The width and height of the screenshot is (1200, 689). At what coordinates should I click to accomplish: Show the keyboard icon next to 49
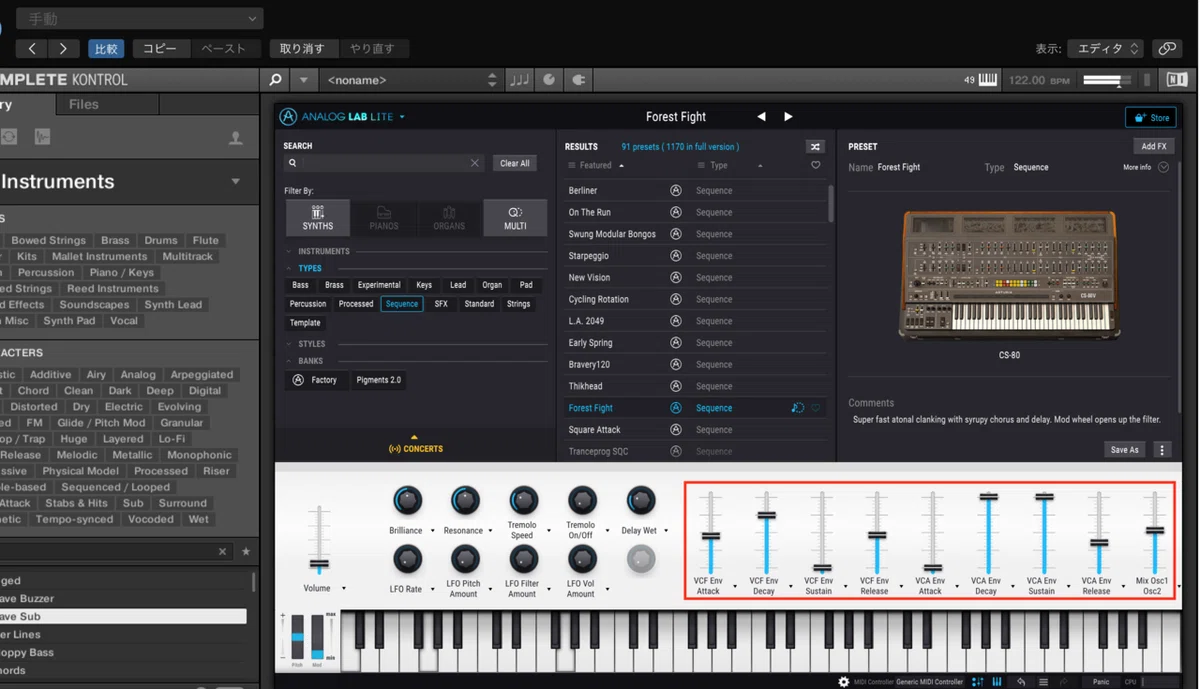987,80
